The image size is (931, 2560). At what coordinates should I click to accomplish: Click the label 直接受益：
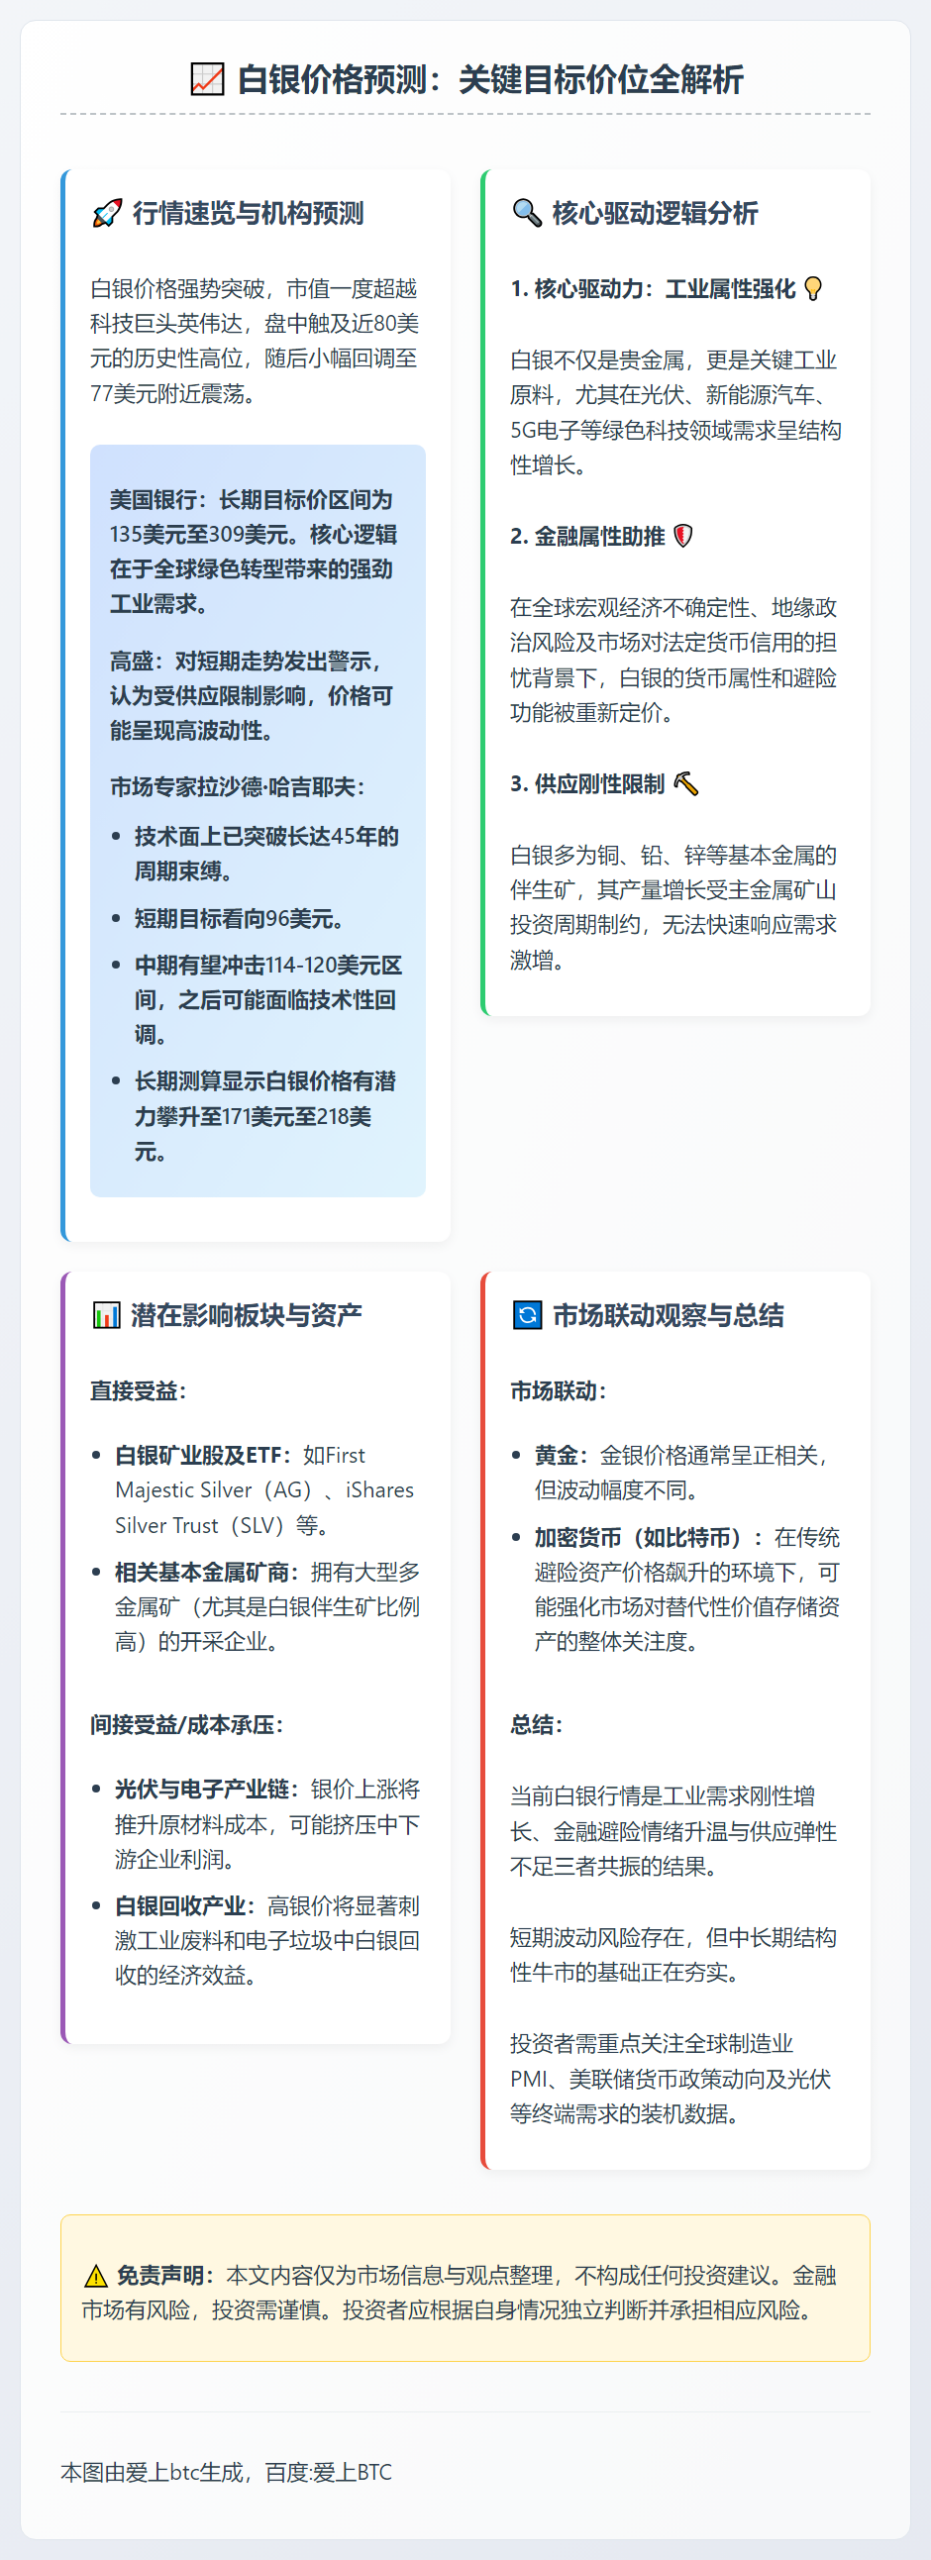pos(139,1391)
